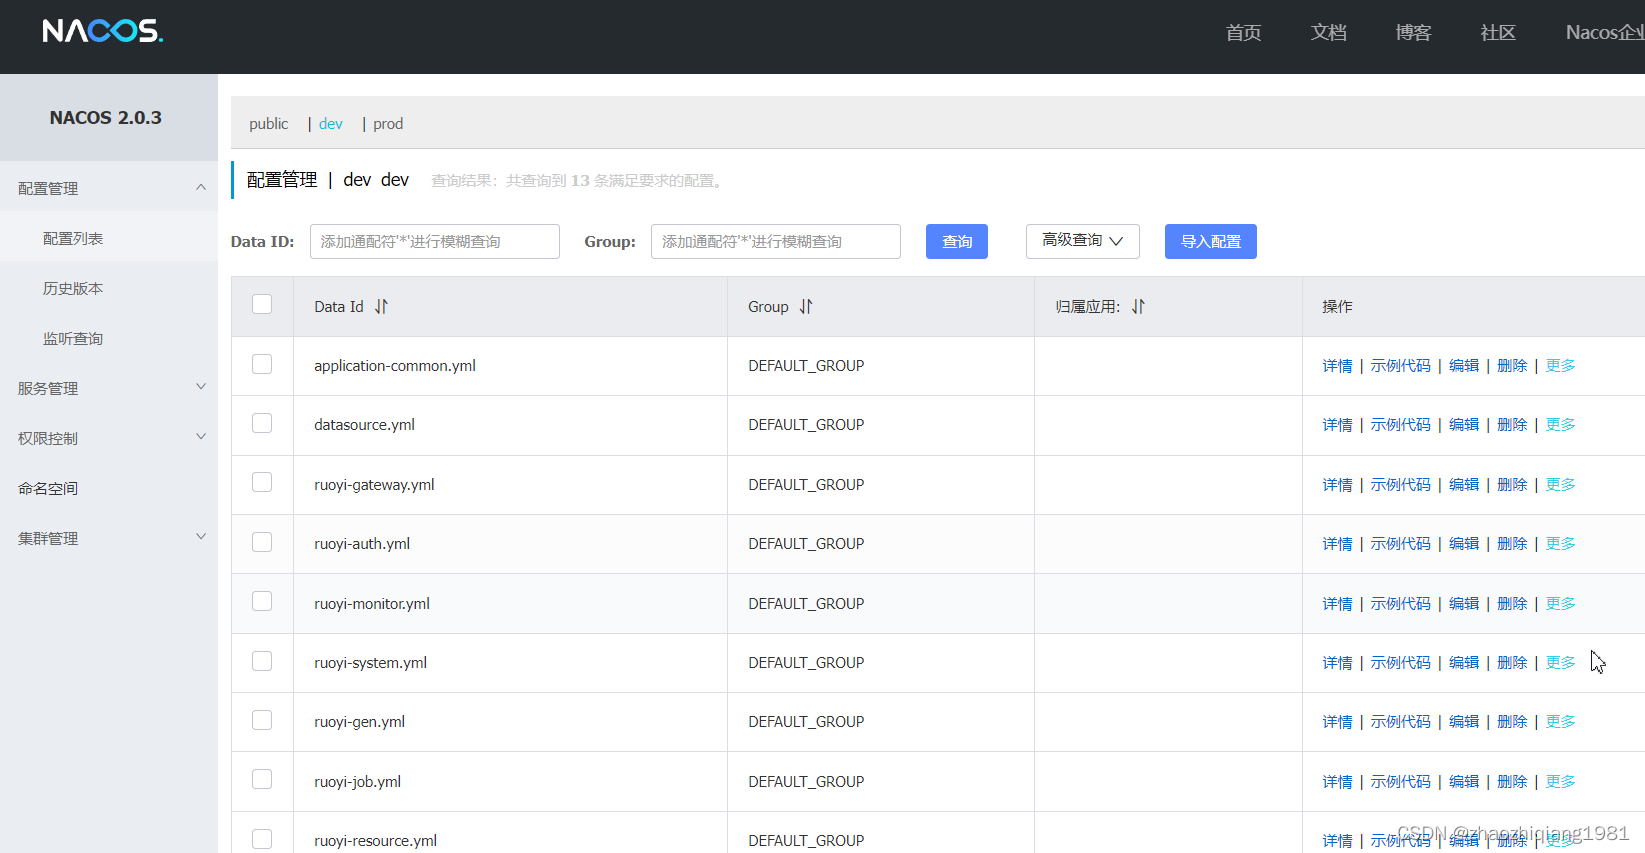Click the 导入配置 button

(1211, 241)
